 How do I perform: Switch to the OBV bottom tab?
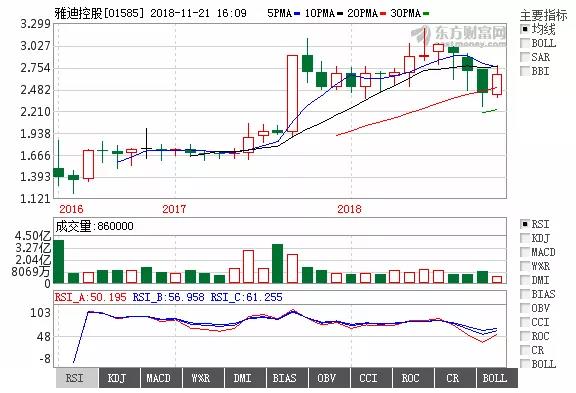coord(329,378)
